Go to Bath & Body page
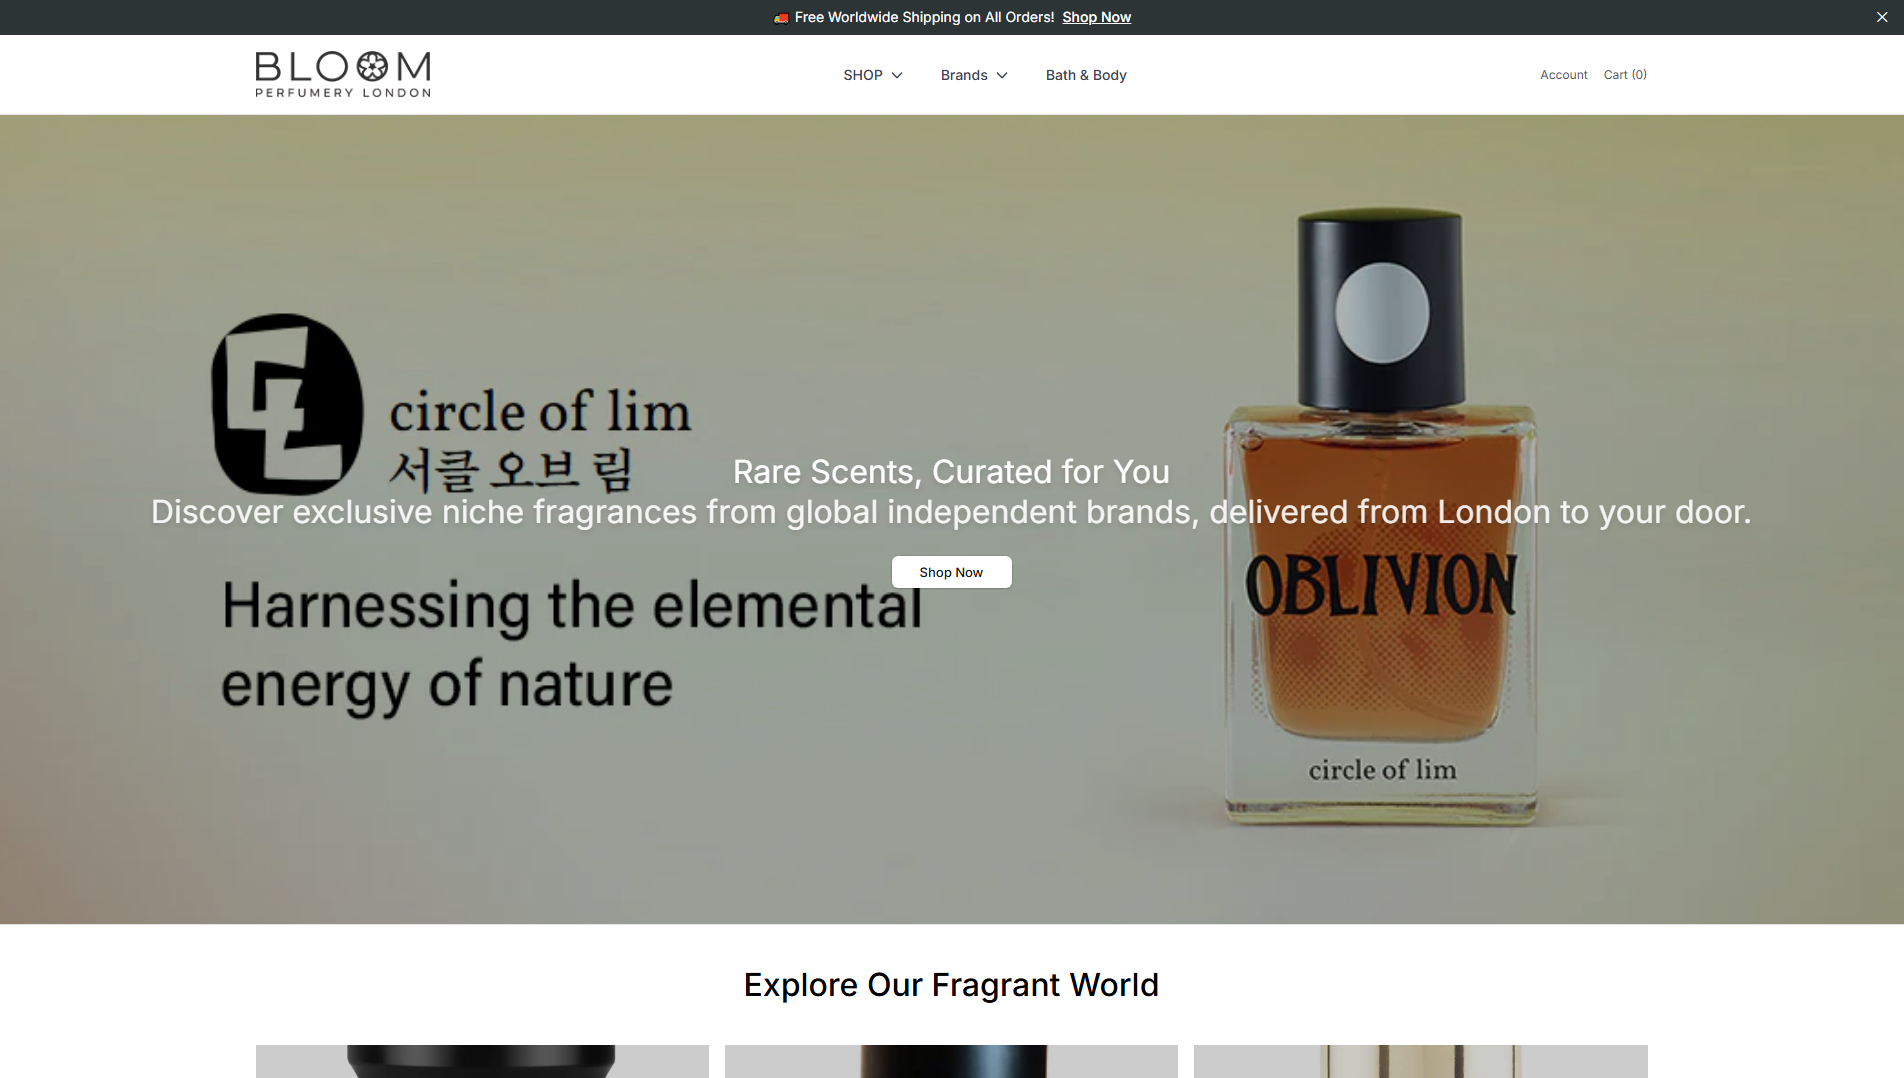 pyautogui.click(x=1086, y=75)
